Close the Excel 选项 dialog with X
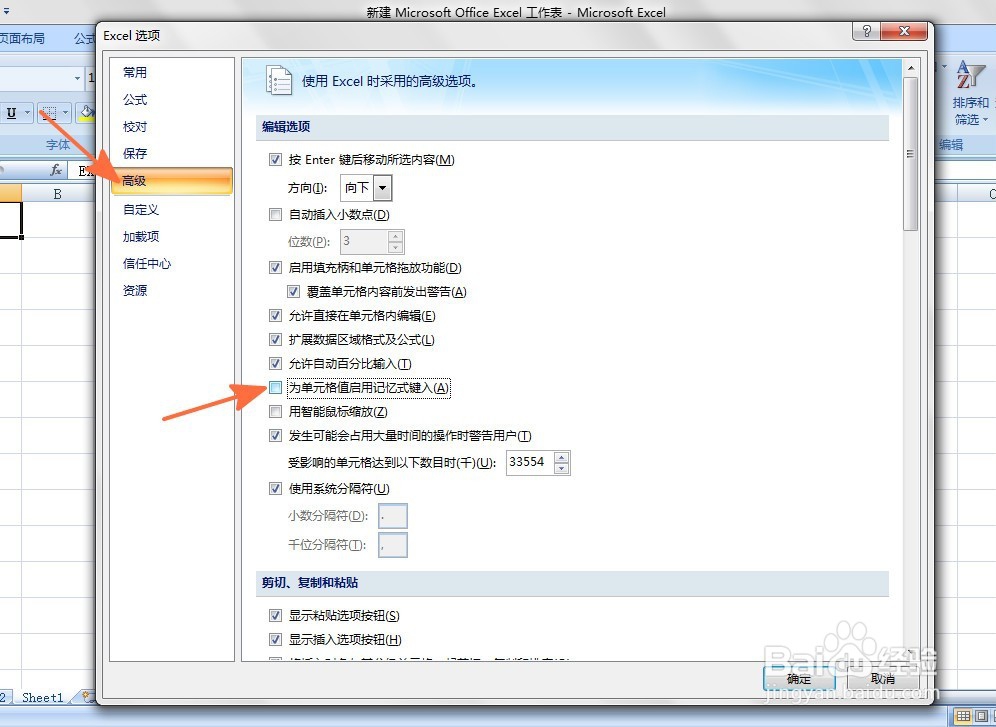The image size is (996, 727). [x=905, y=32]
